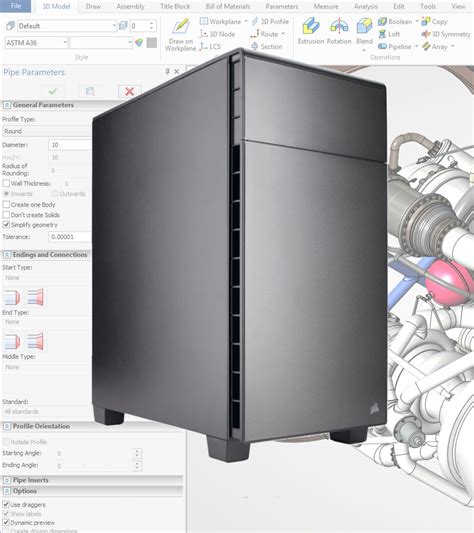Open the ASTM A36 material dropdown
This screenshot has width=474, height=533.
pyautogui.click(x=65, y=43)
